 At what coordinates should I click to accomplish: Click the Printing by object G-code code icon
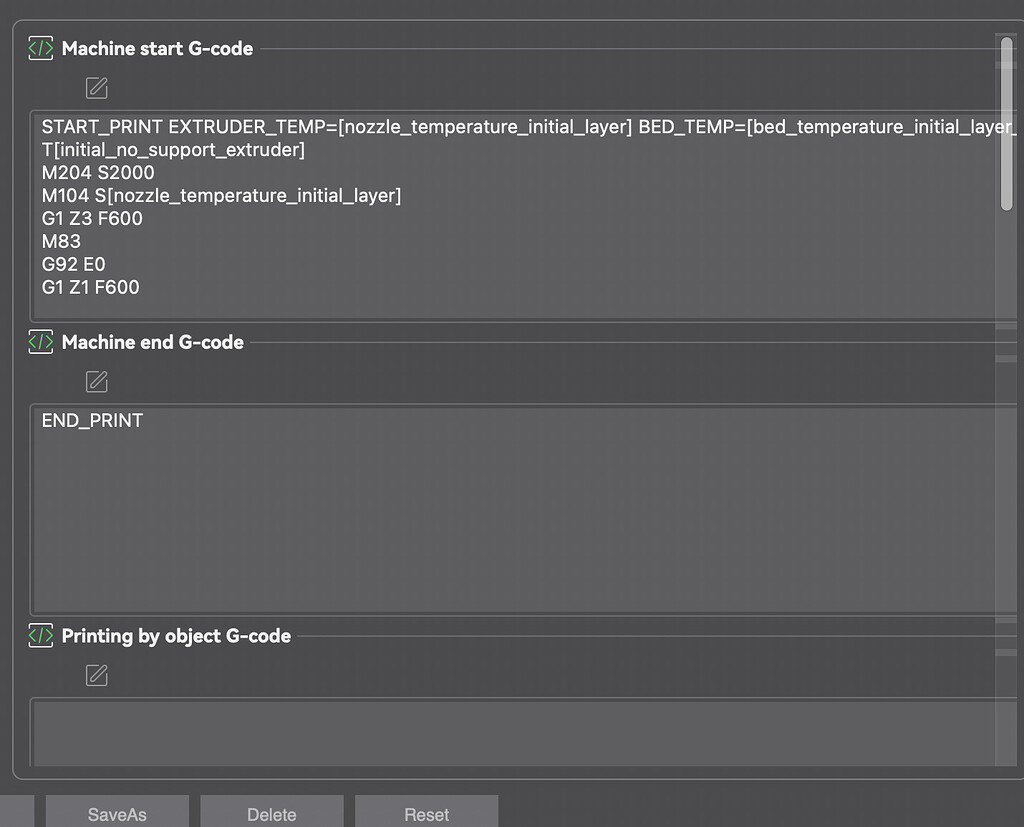click(40, 635)
